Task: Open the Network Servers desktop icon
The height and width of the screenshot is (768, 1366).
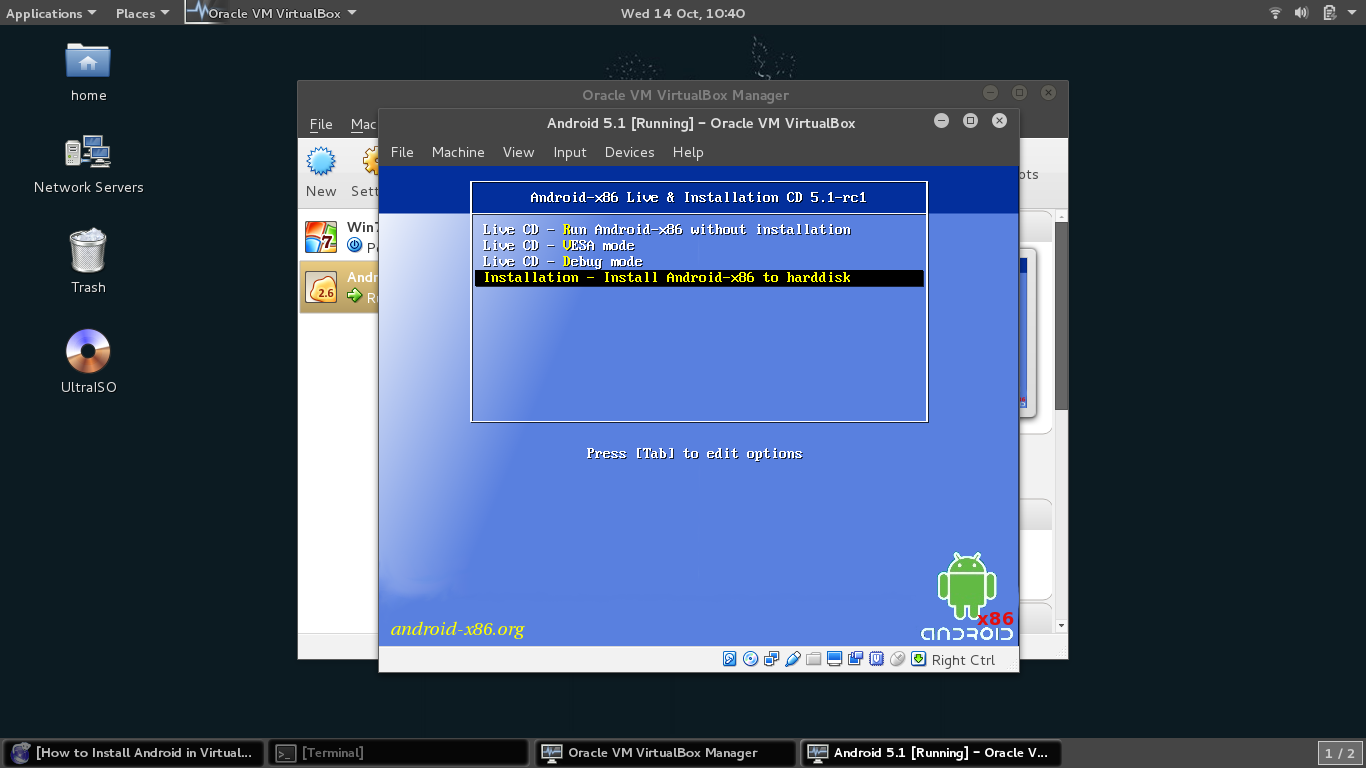Action: click(x=88, y=165)
